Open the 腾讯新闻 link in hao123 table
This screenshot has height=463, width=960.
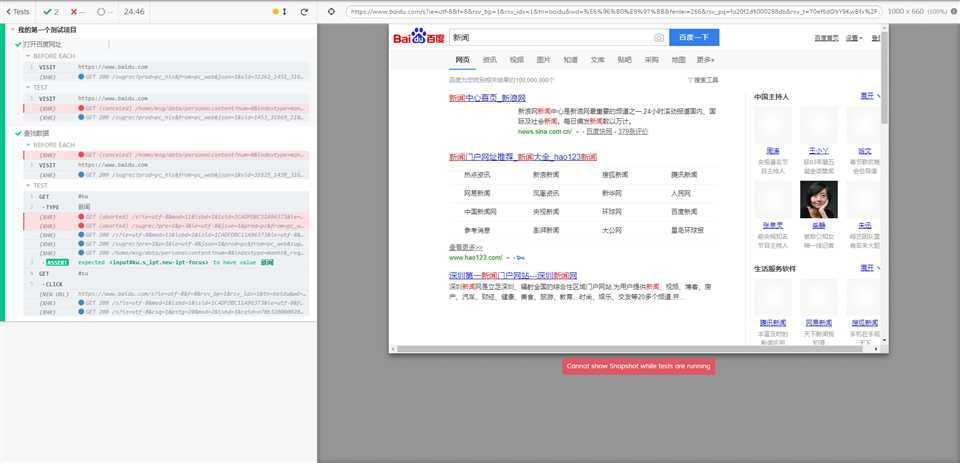coord(684,175)
